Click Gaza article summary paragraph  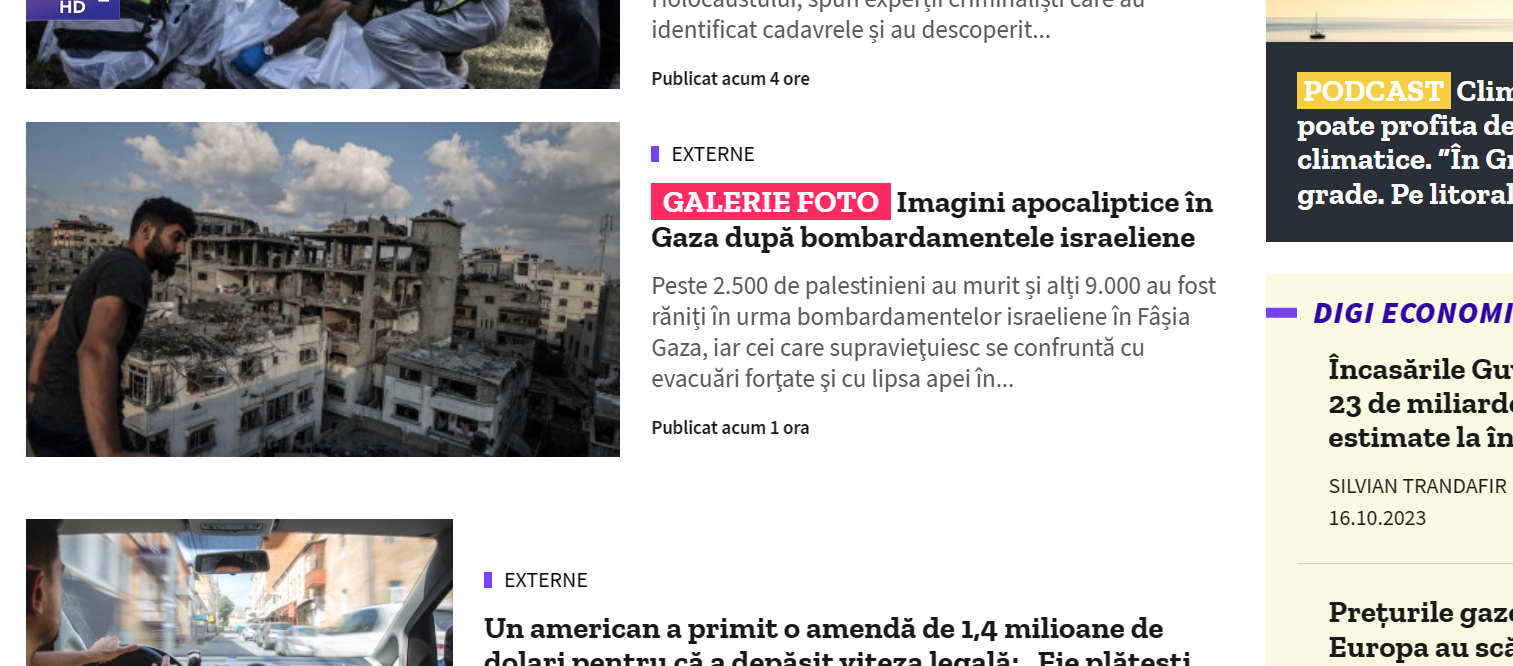934,332
